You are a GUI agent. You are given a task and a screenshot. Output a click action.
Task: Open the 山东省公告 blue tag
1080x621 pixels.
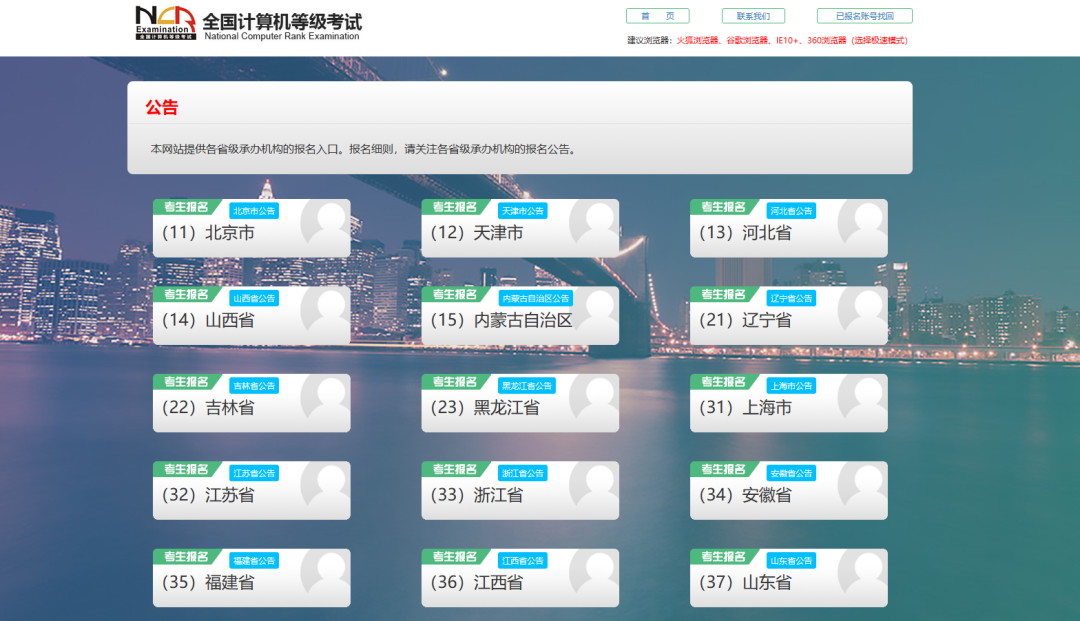(x=791, y=560)
